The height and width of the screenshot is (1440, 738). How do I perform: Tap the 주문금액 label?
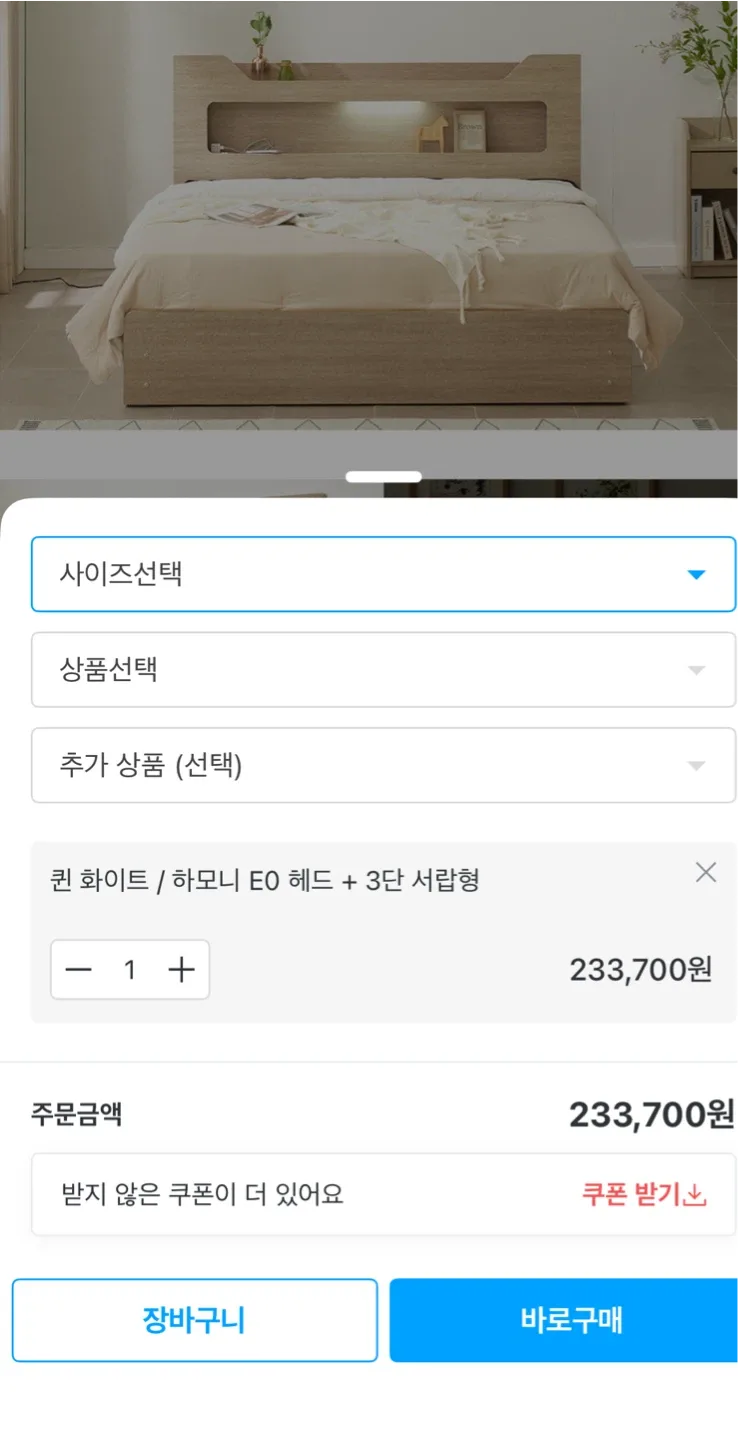pos(76,1114)
